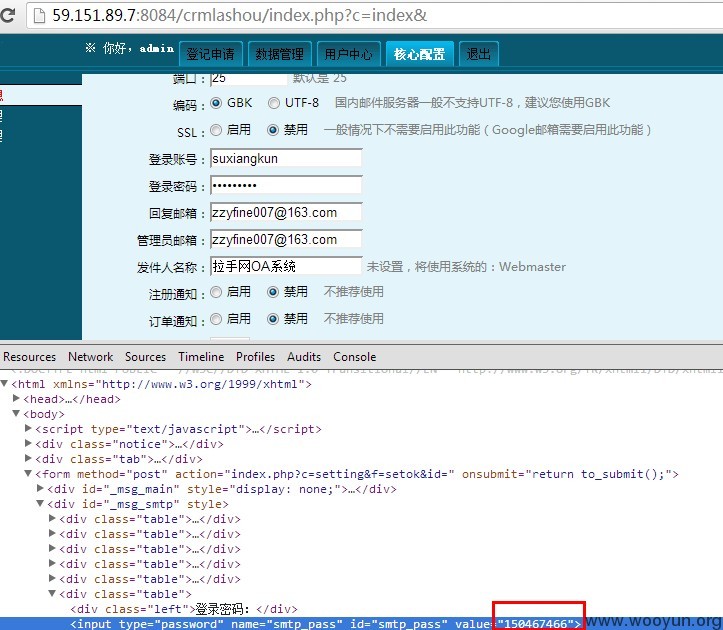Image resolution: width=723 pixels, height=630 pixels.
Task: Disable SSL with the 禁用 radio
Action: [273, 130]
